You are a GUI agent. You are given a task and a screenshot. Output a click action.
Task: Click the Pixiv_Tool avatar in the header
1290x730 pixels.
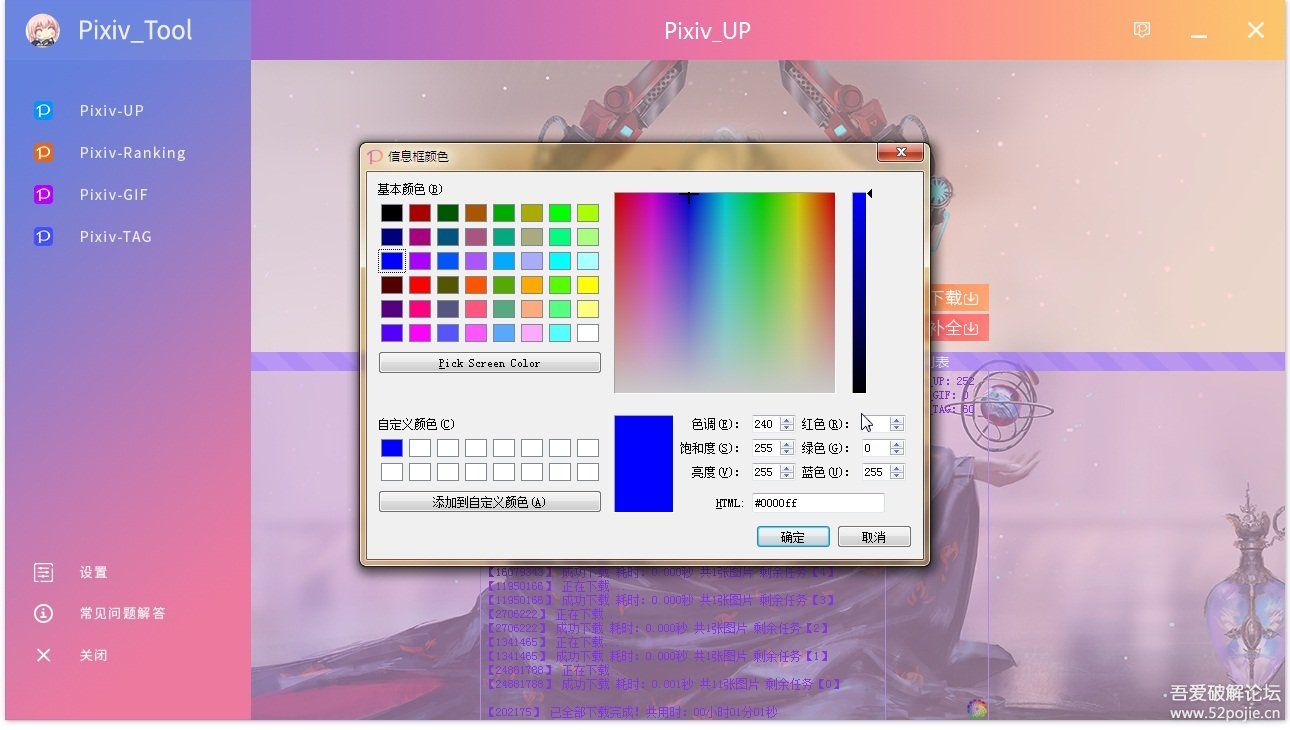[x=42, y=30]
